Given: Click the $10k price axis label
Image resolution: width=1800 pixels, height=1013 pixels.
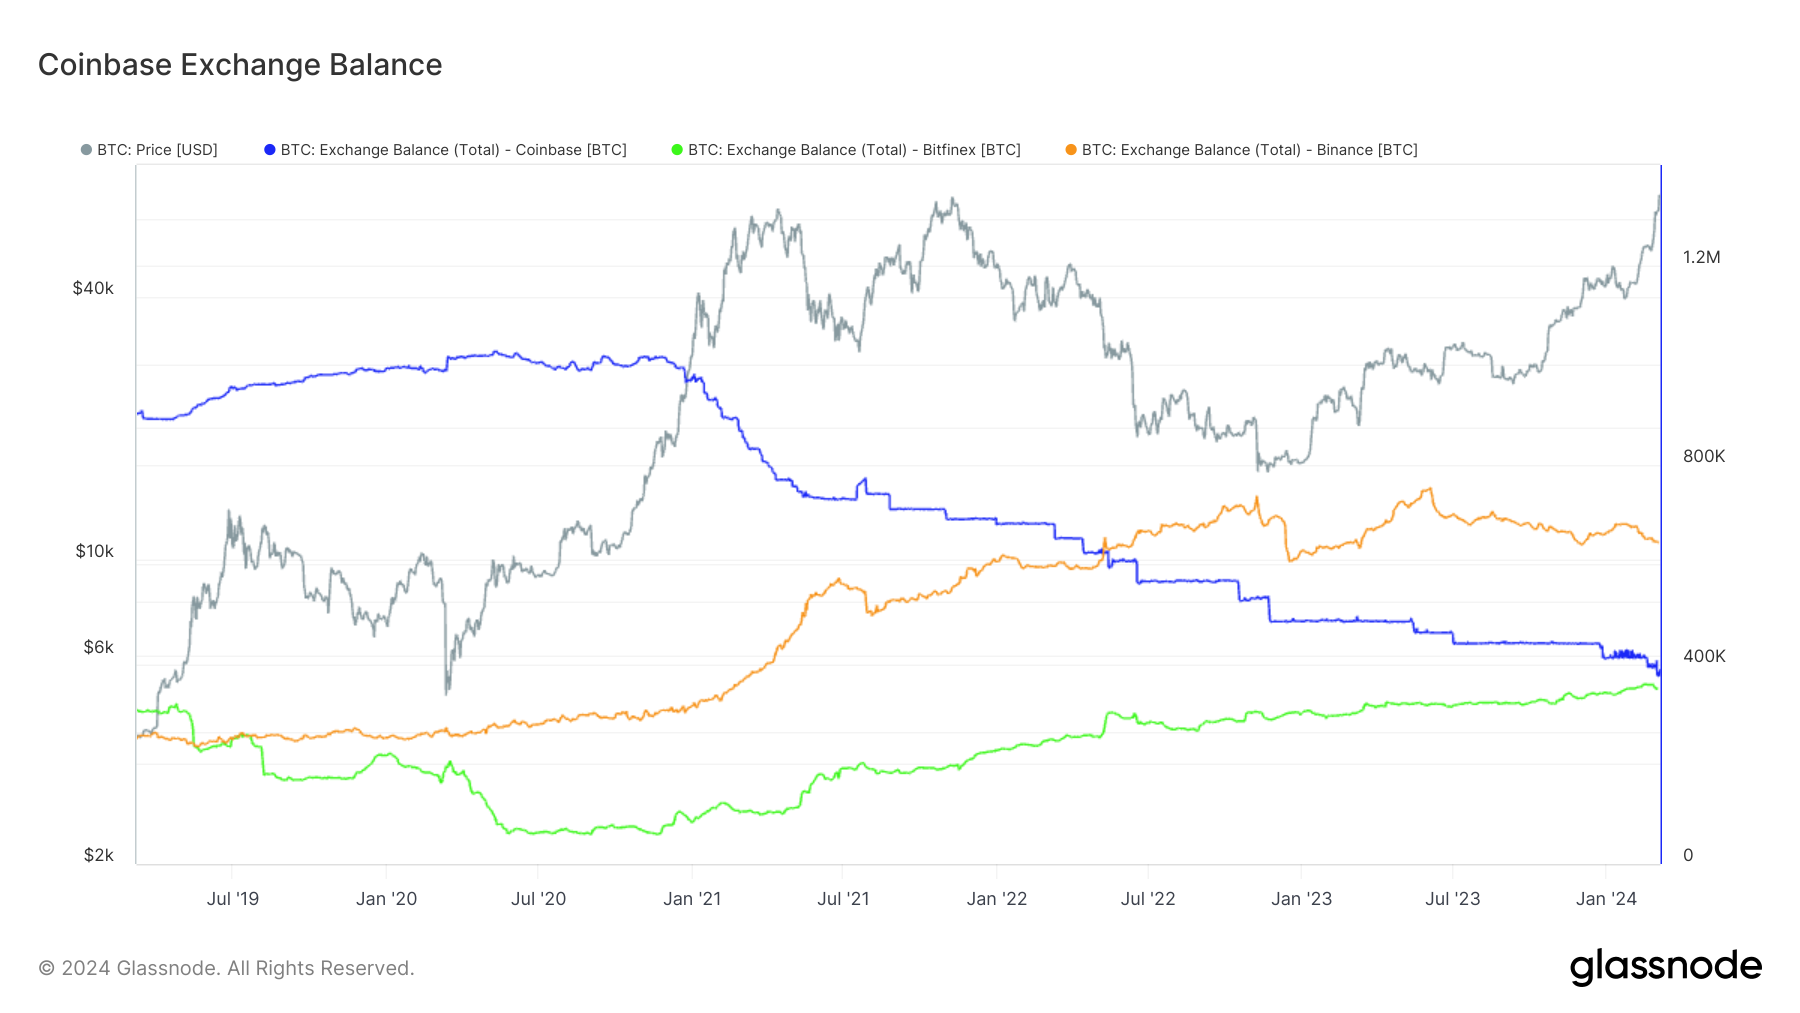Looking at the screenshot, I should click(94, 552).
